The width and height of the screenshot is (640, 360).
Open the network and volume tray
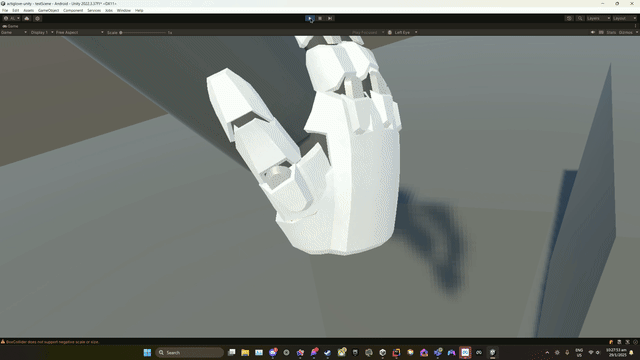coord(594,352)
